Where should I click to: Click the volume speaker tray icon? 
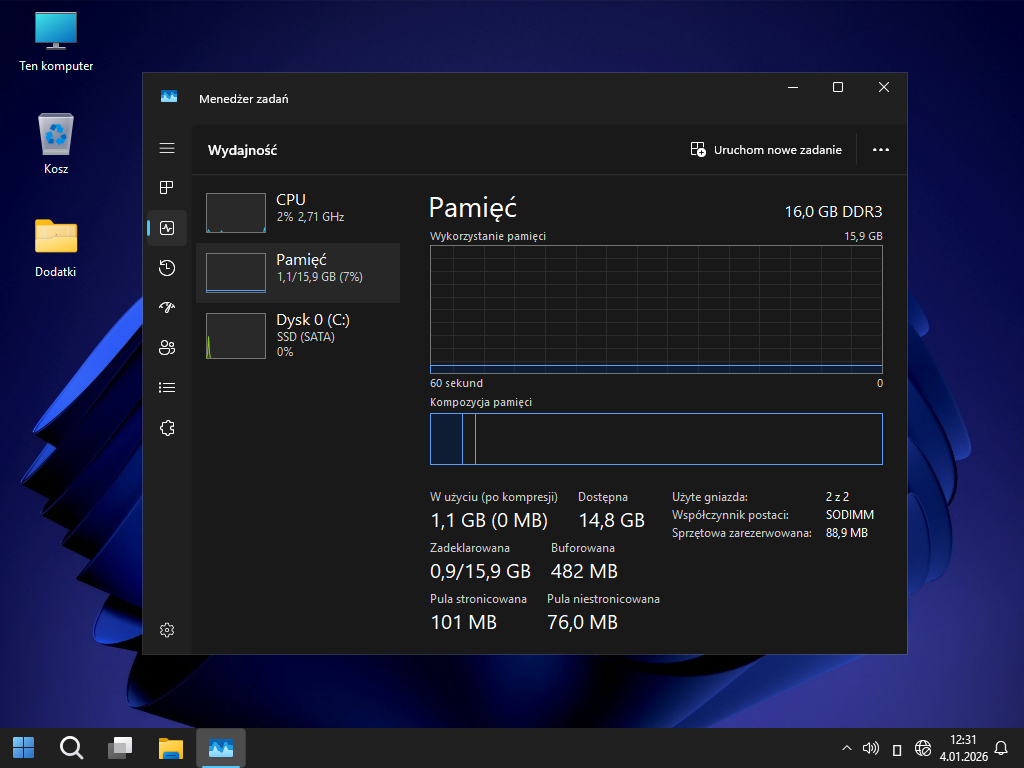[x=870, y=748]
